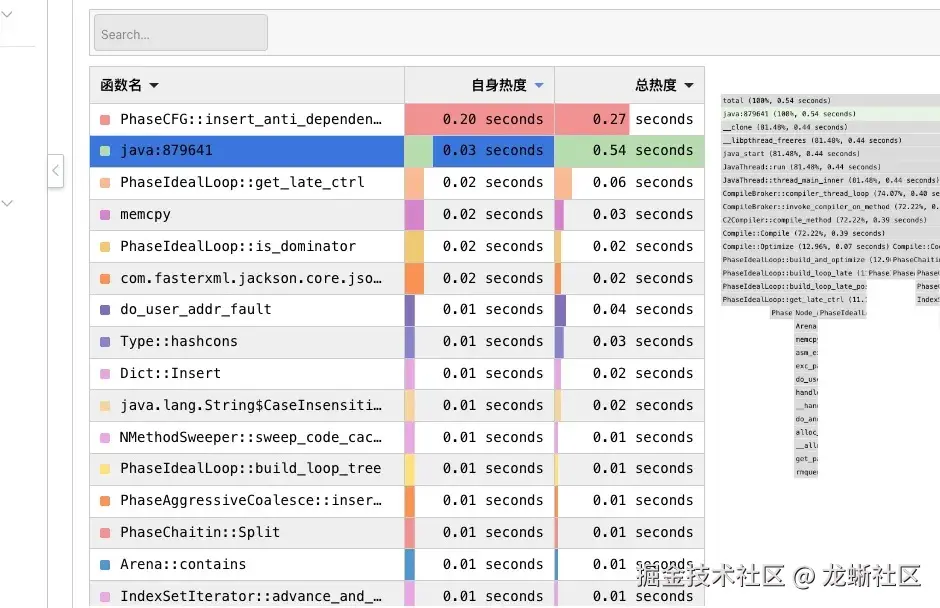
Task: Click color swatch of do_user_addr_fault row
Action: pyautogui.click(x=105, y=309)
